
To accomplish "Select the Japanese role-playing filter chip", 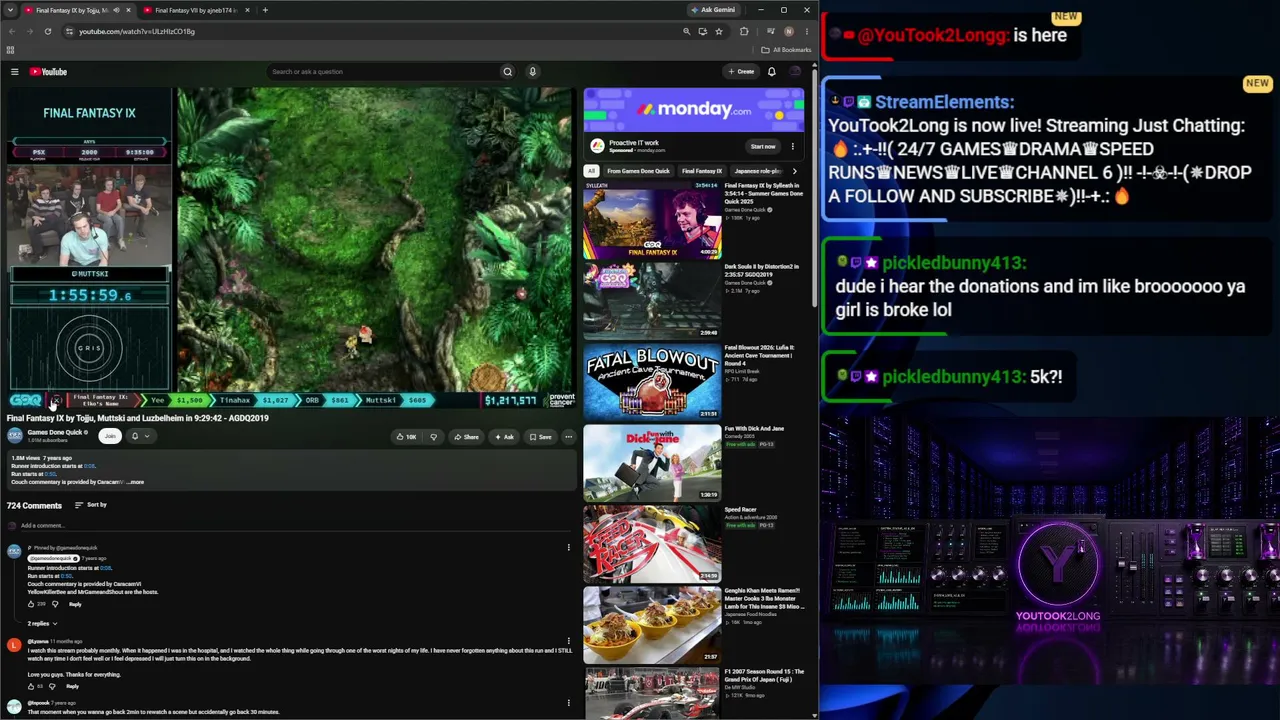I will (x=757, y=171).
